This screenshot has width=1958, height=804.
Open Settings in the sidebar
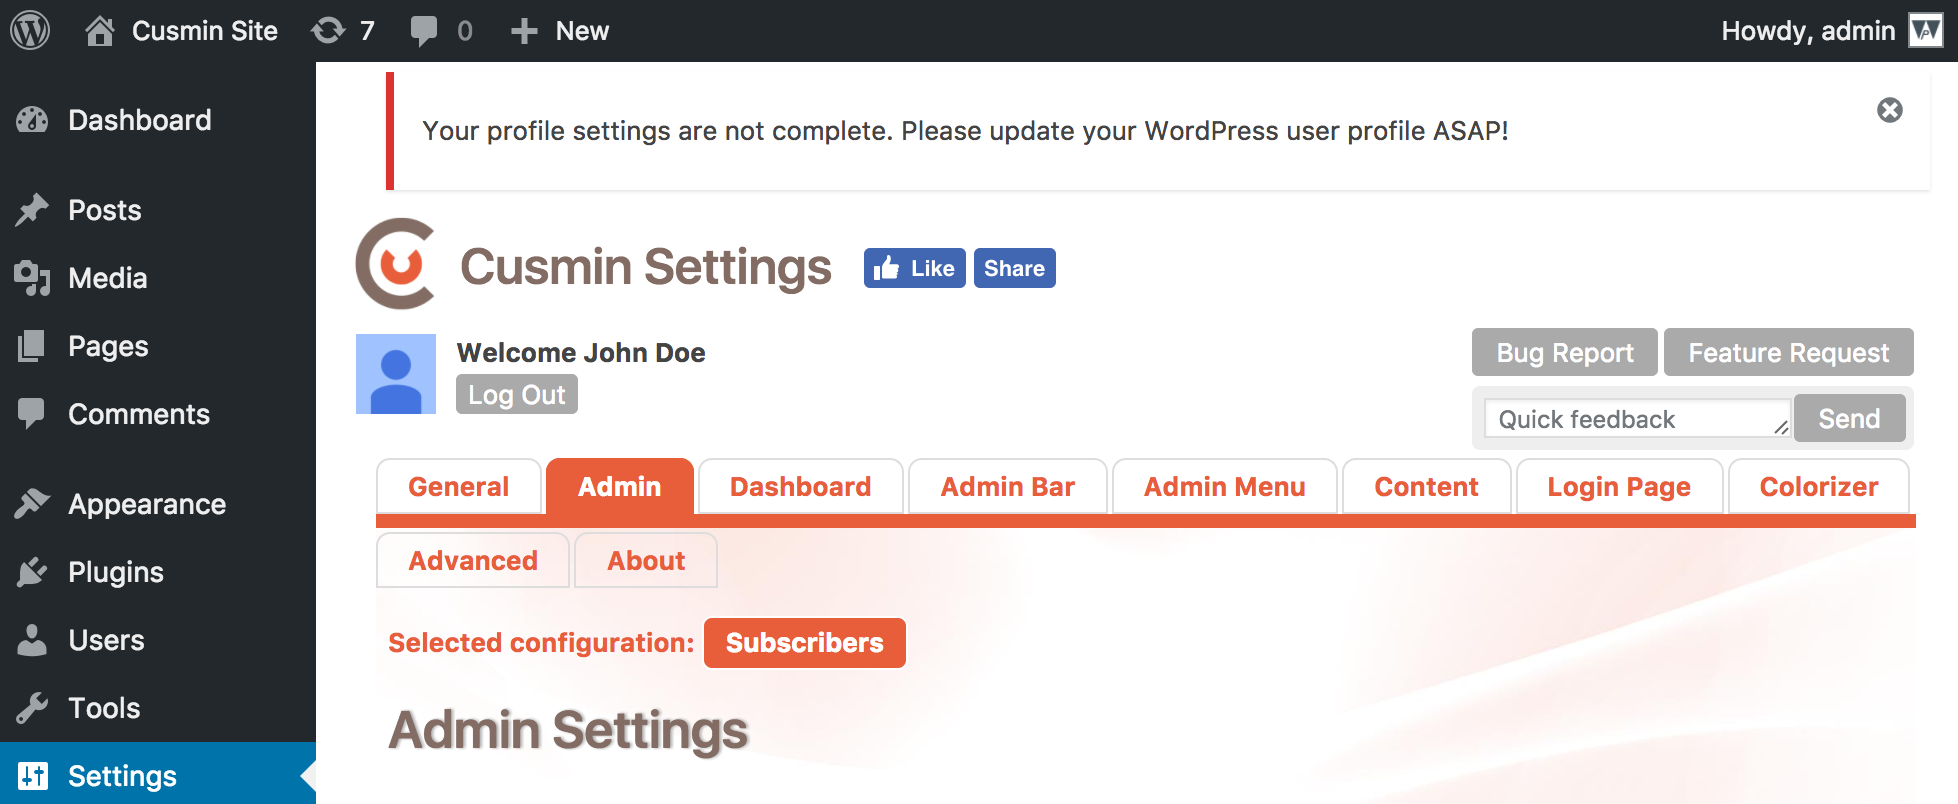[x=158, y=776]
